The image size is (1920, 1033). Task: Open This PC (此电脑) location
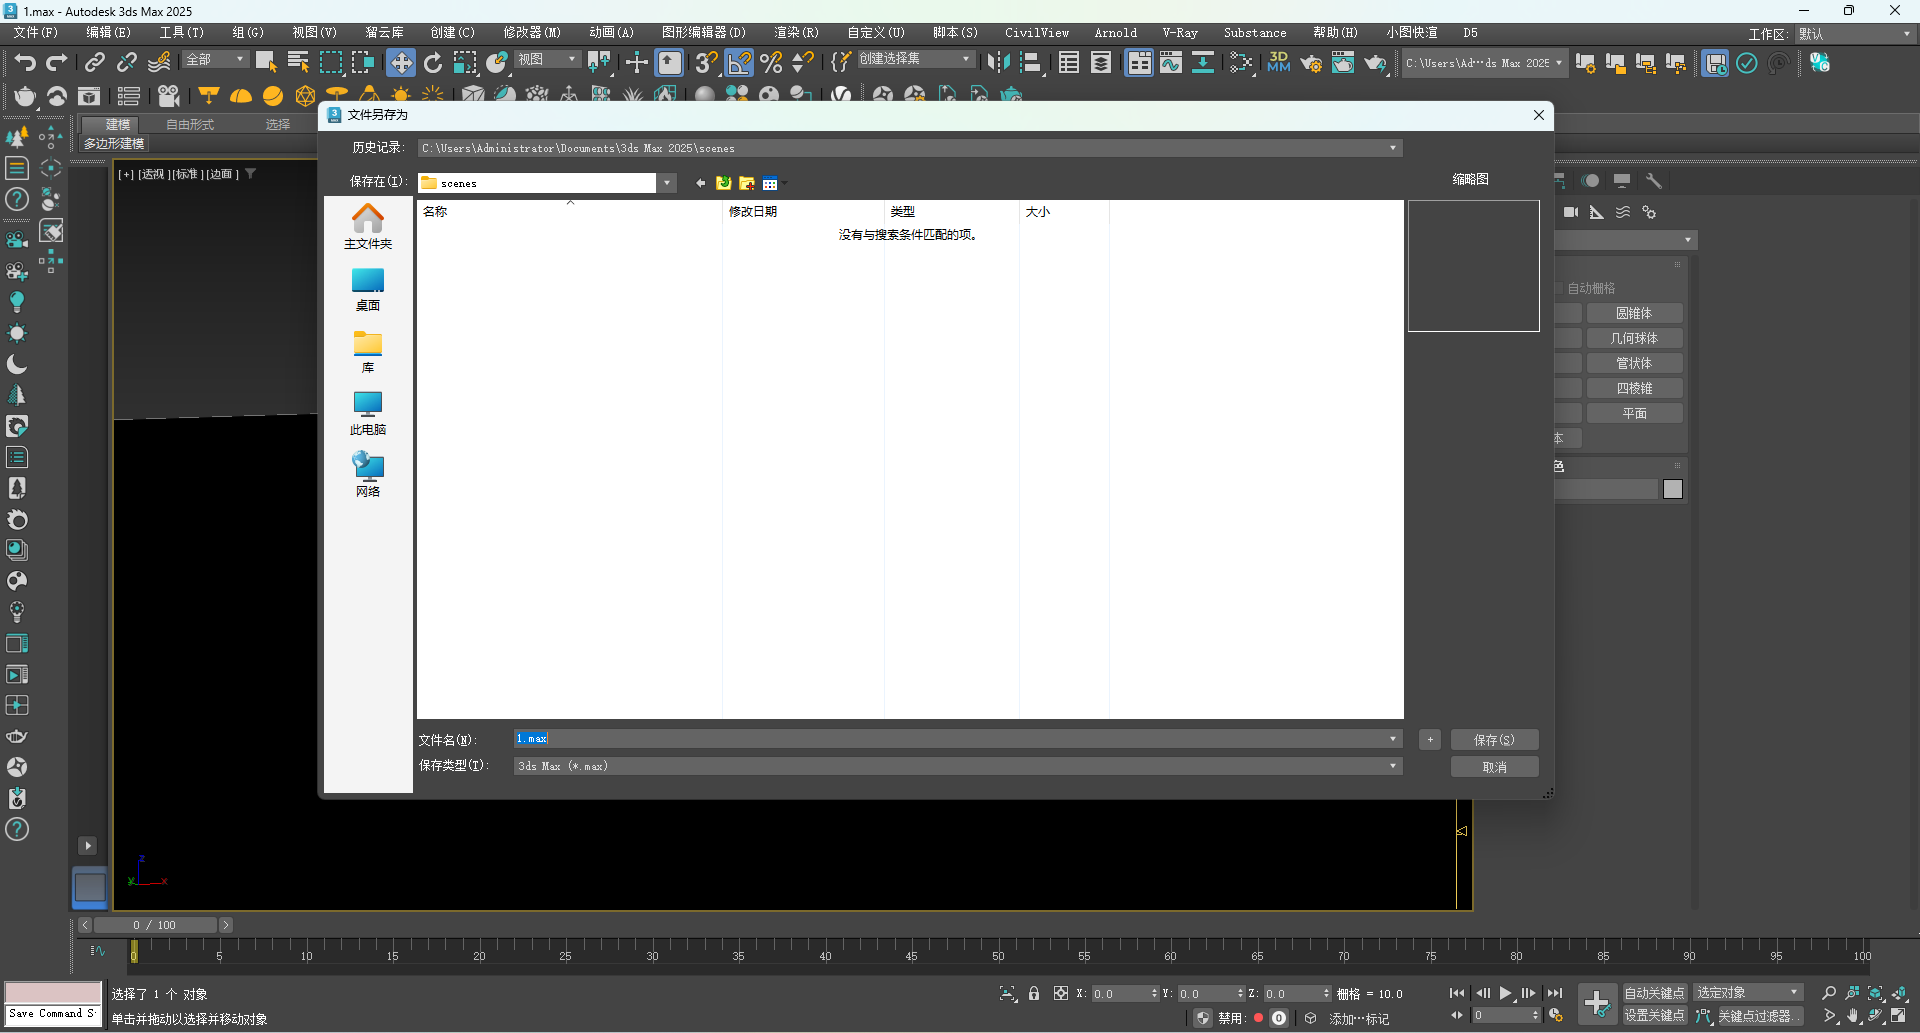point(368,413)
